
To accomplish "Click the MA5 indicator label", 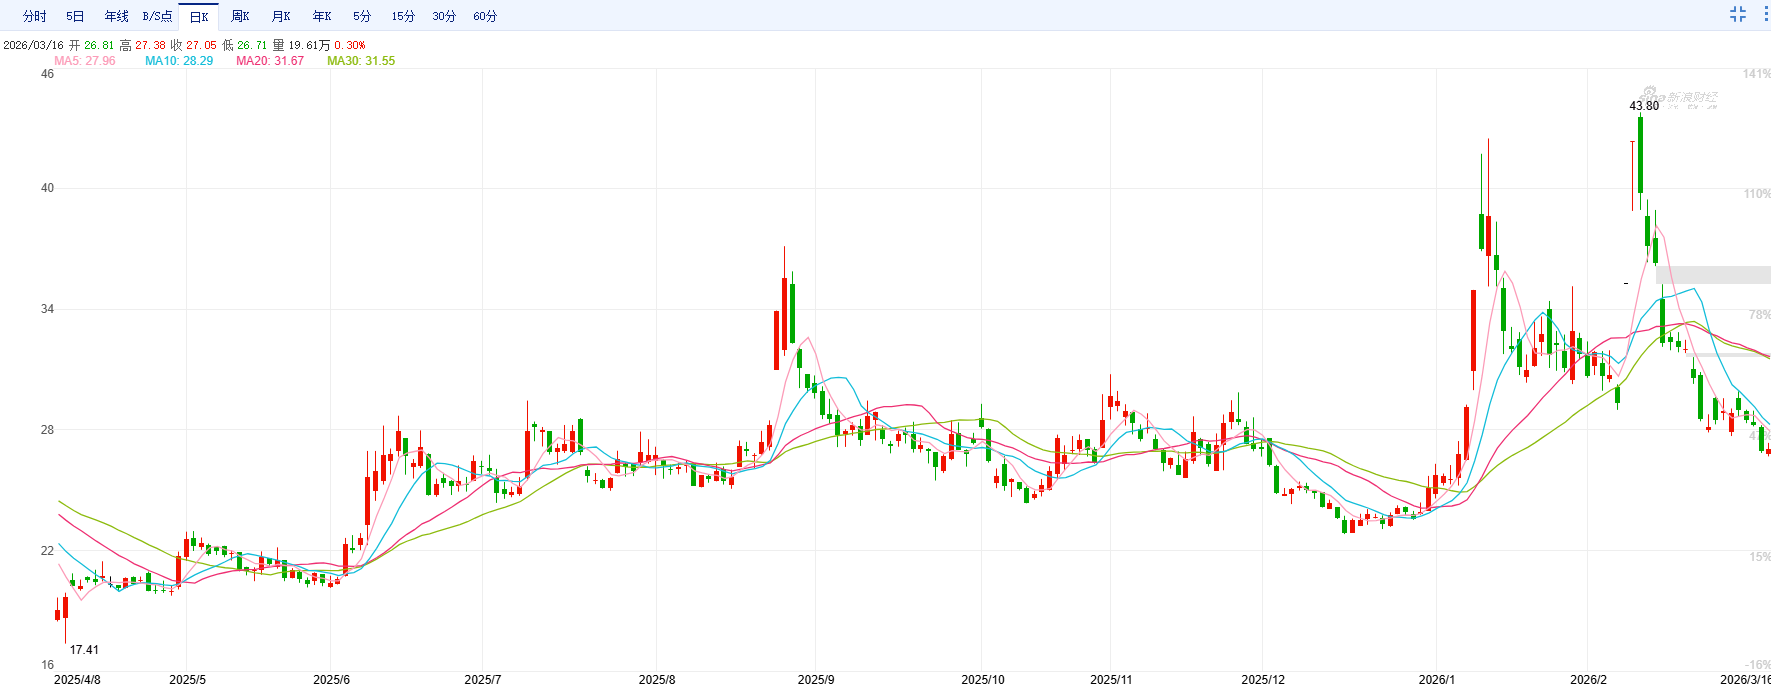I will pyautogui.click(x=85, y=61).
